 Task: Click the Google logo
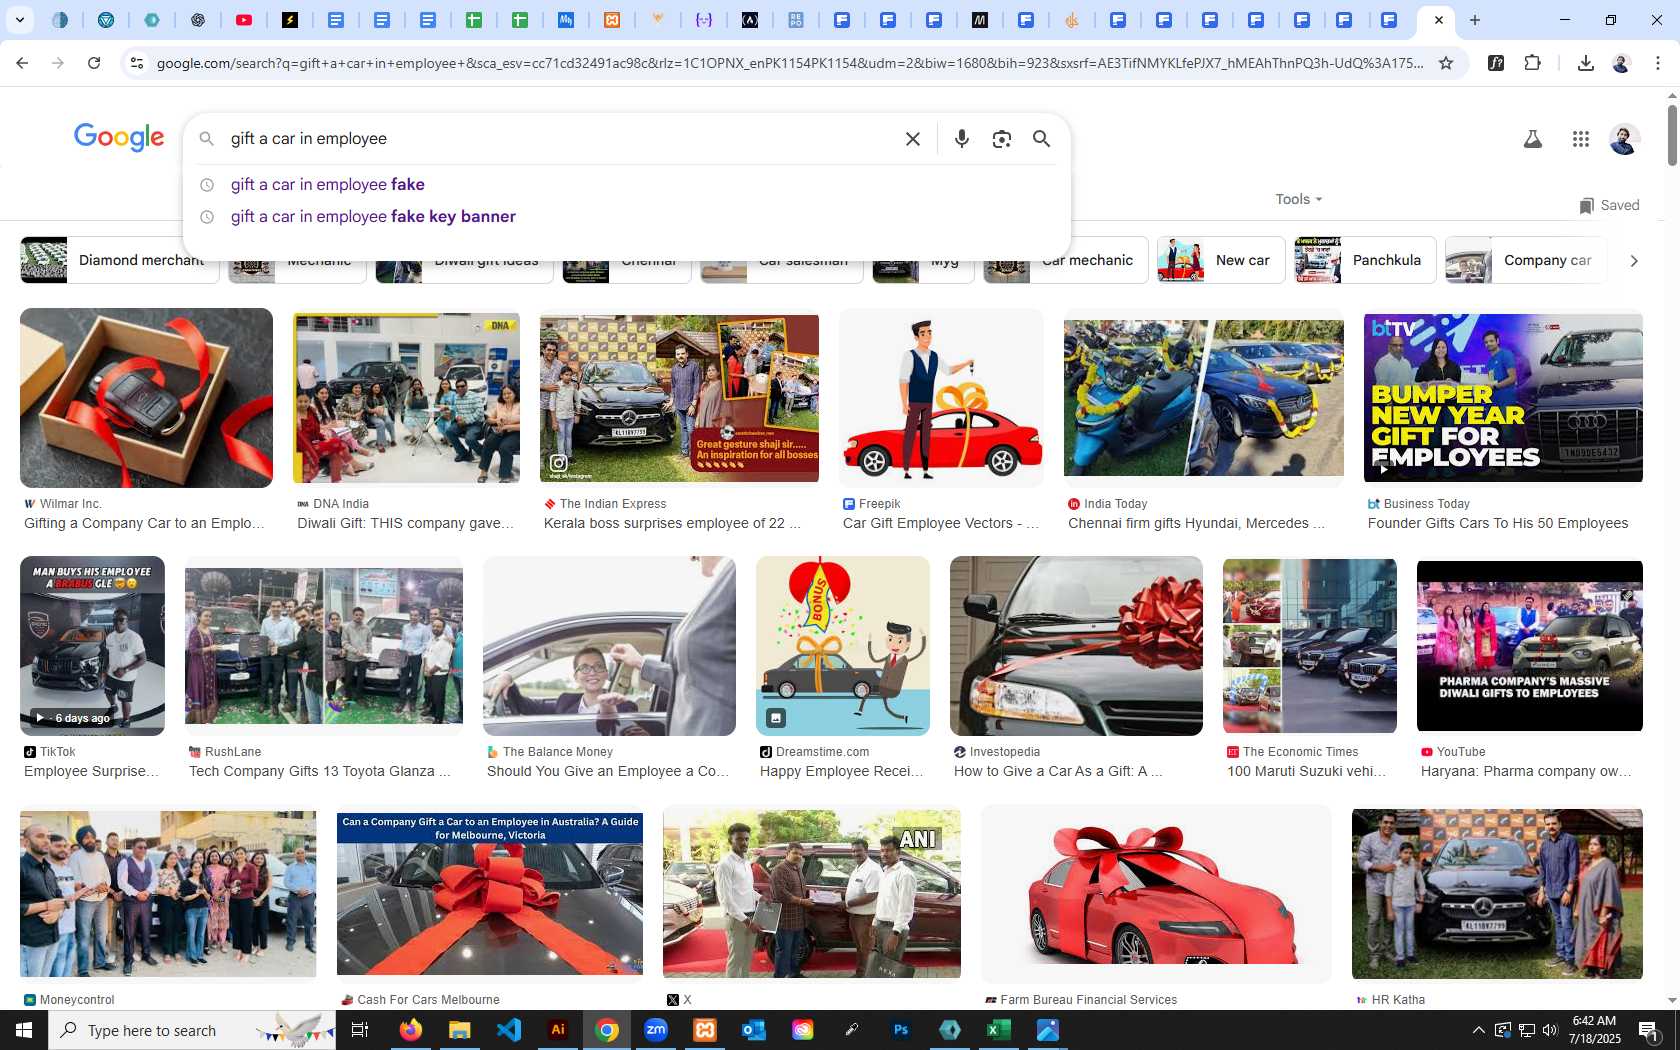[119, 137]
